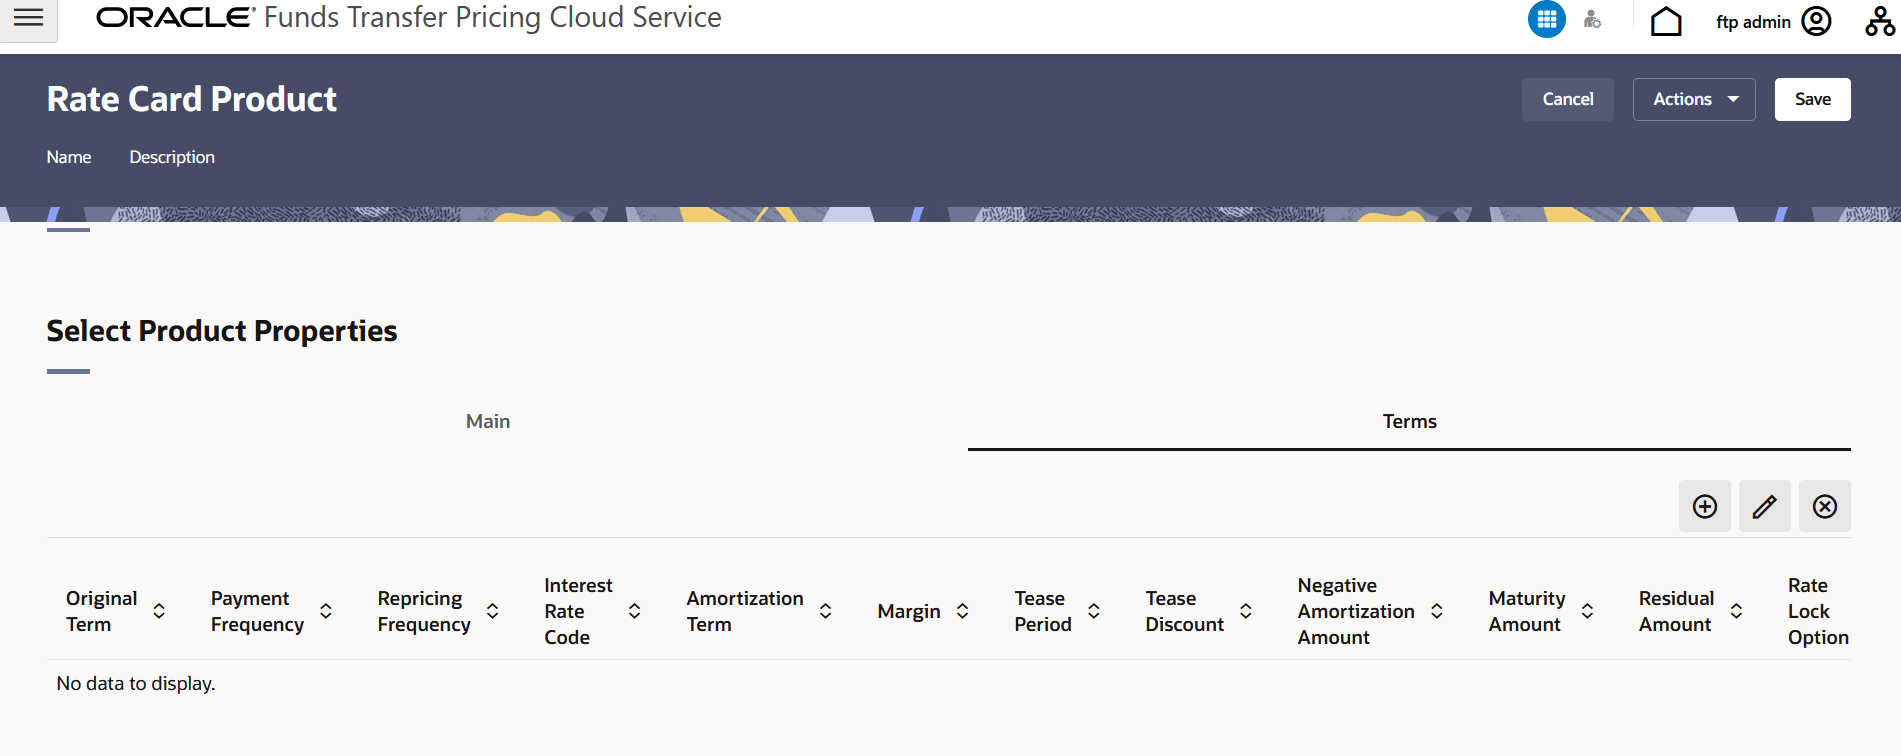Save the rate card product
This screenshot has height=756, width=1901.
(1813, 99)
